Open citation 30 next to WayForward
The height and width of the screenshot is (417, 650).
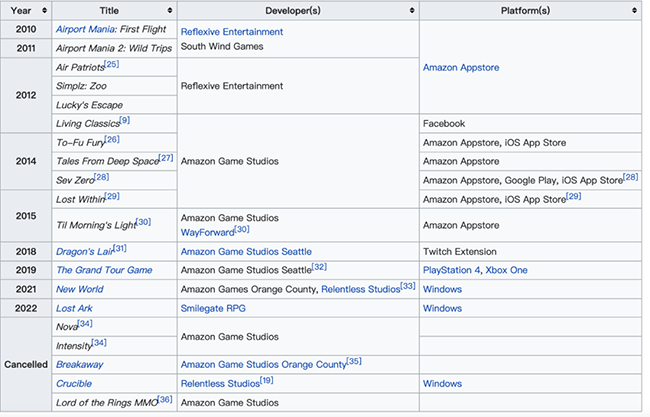(242, 229)
